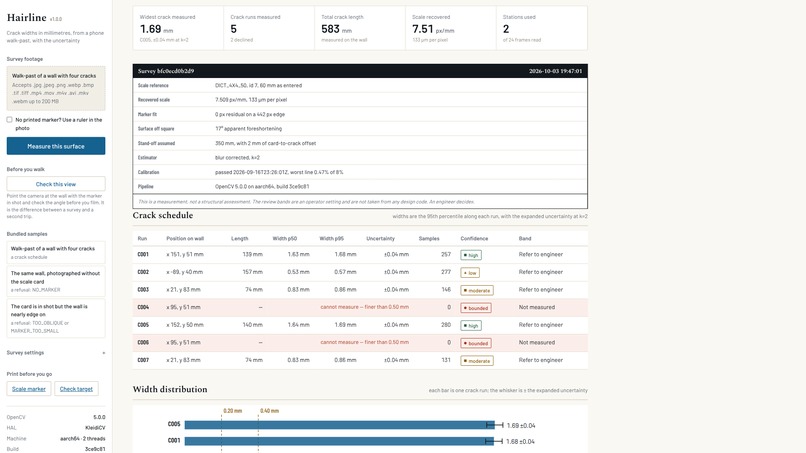This screenshot has width=806, height=453.
Task: Click the 'Position on wall' column header
Action: (x=185, y=239)
